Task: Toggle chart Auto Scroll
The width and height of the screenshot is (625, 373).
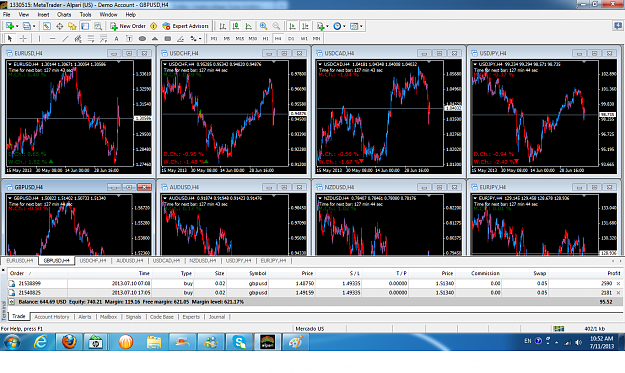Action: coord(292,26)
